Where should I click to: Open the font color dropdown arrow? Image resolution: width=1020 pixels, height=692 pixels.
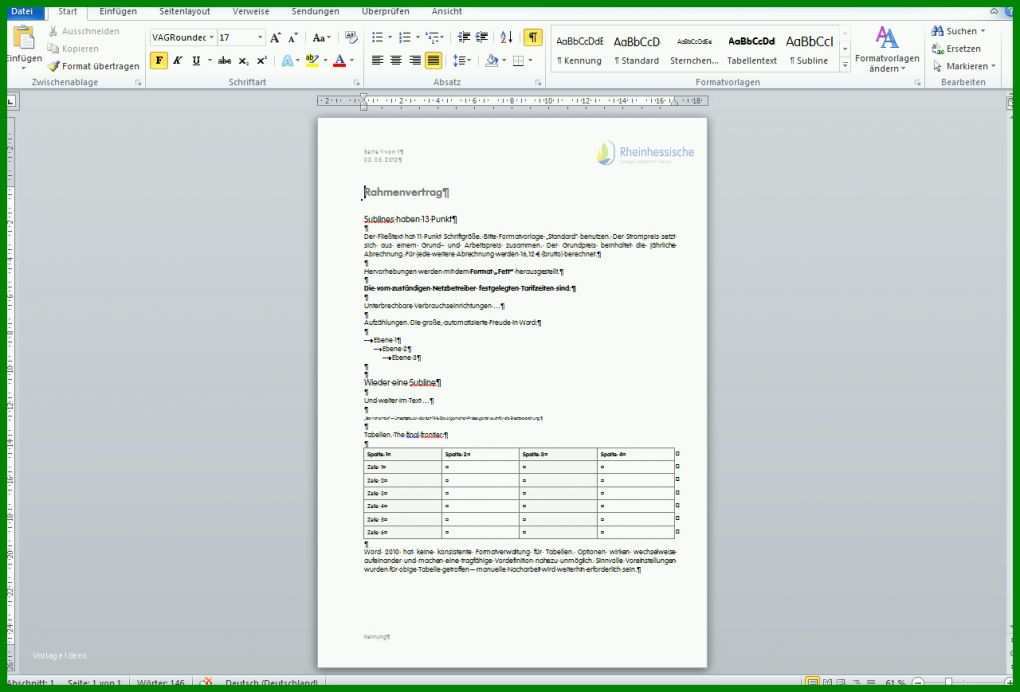(352, 60)
